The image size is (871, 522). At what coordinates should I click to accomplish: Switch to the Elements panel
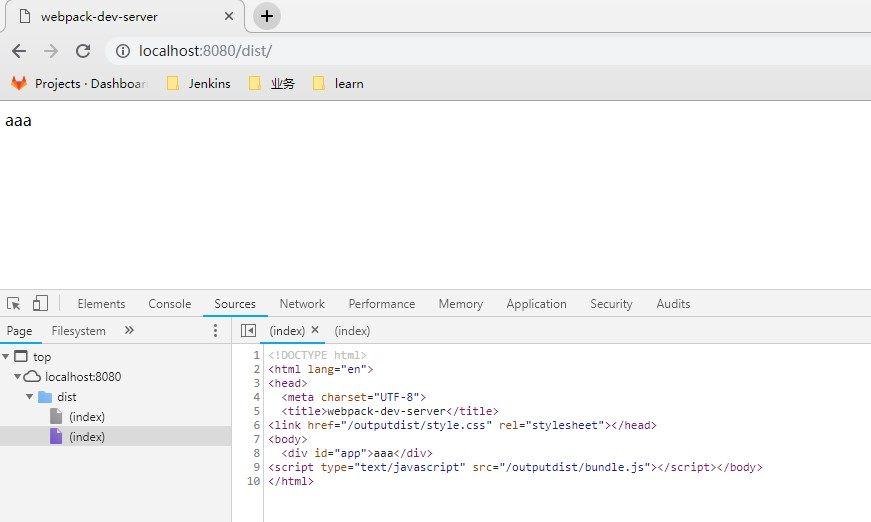pyautogui.click(x=101, y=304)
